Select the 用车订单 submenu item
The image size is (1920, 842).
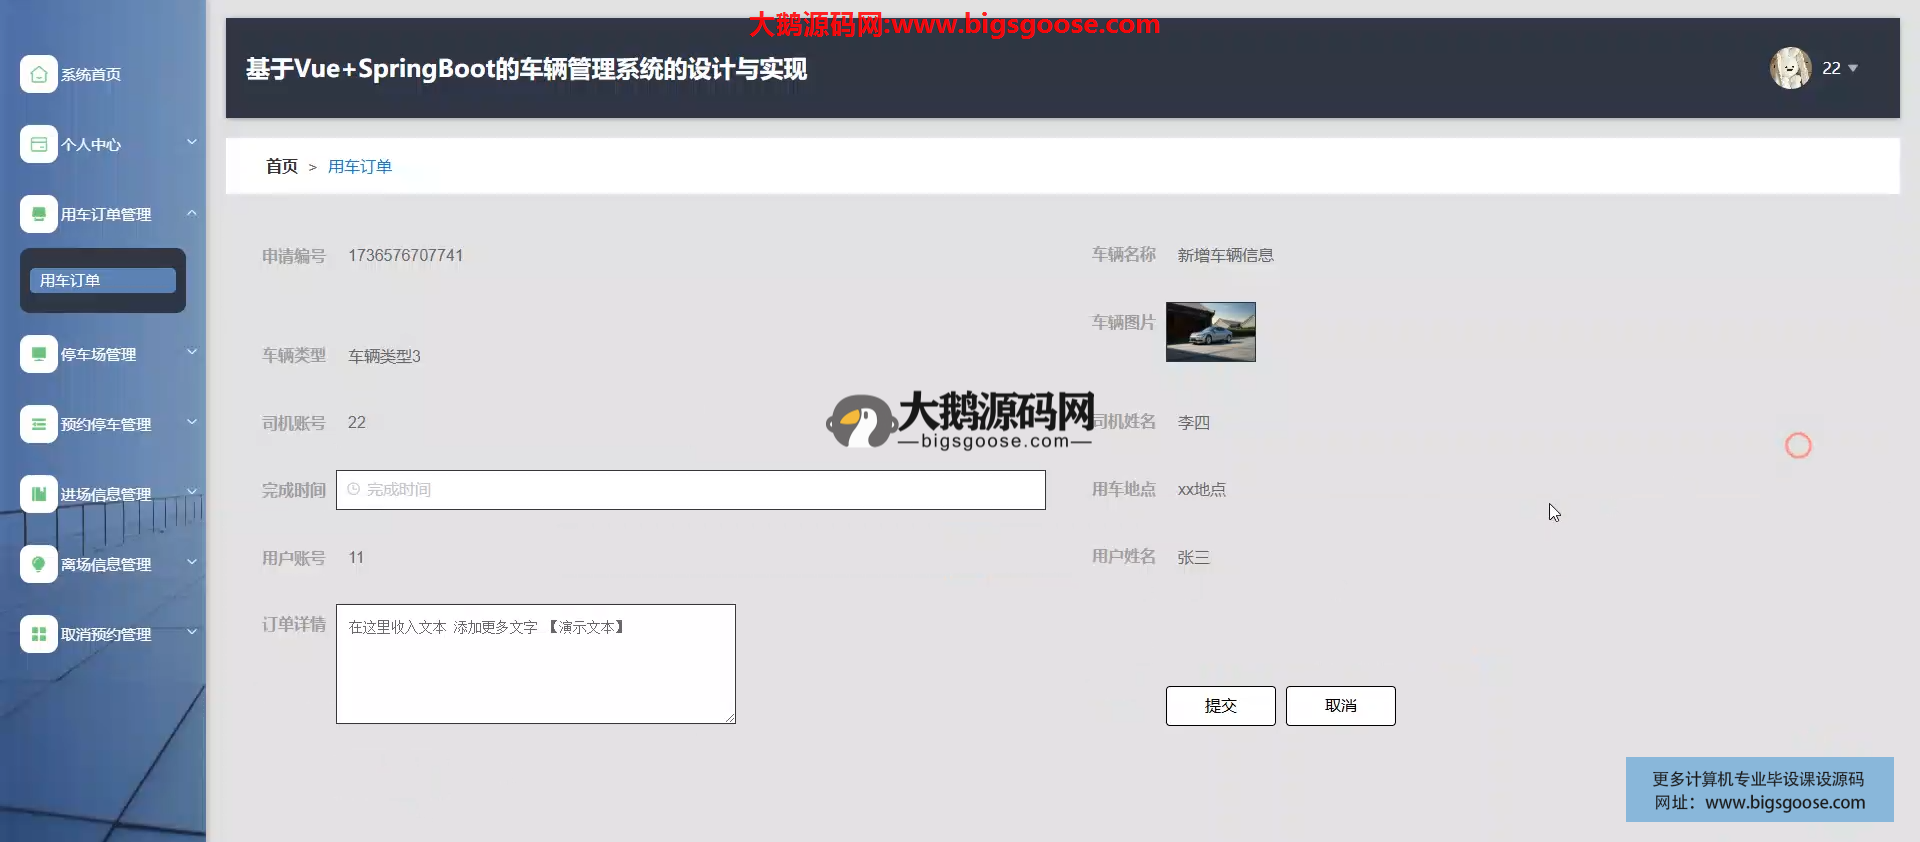[x=102, y=281]
